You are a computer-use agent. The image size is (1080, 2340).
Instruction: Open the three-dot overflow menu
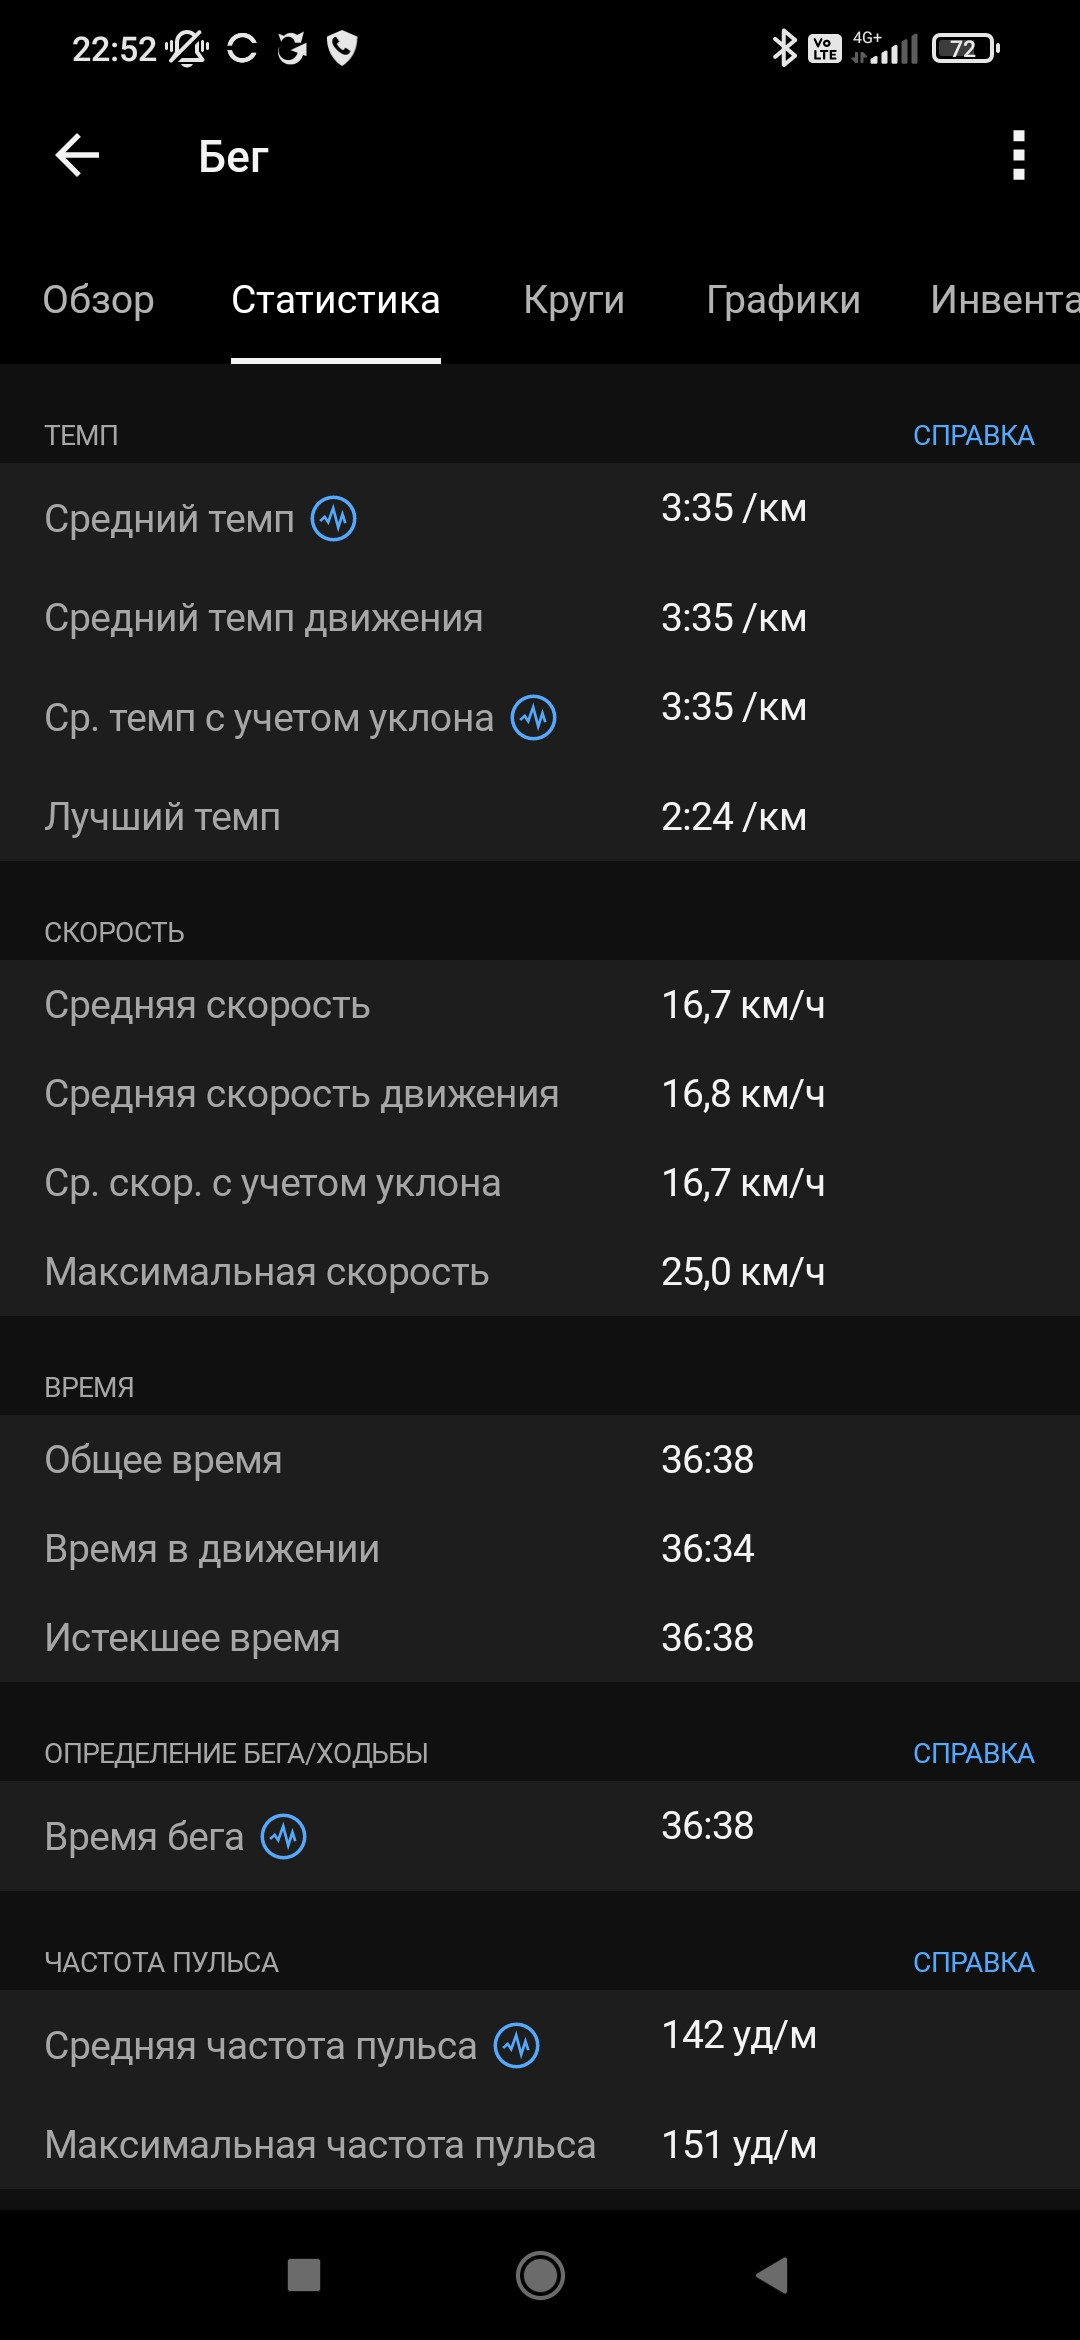[x=1018, y=156]
